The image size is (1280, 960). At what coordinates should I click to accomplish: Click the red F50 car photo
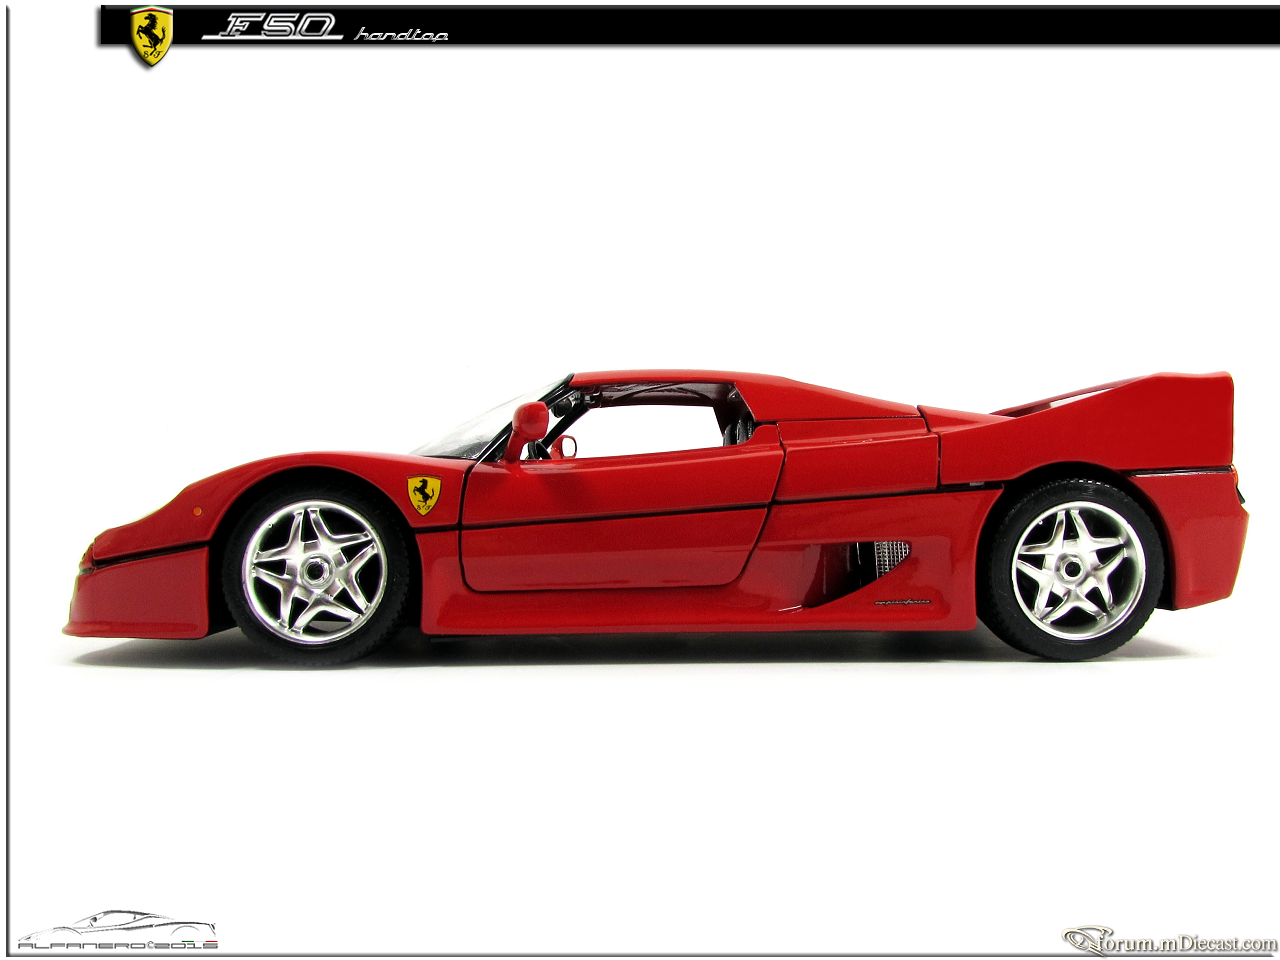tap(656, 517)
